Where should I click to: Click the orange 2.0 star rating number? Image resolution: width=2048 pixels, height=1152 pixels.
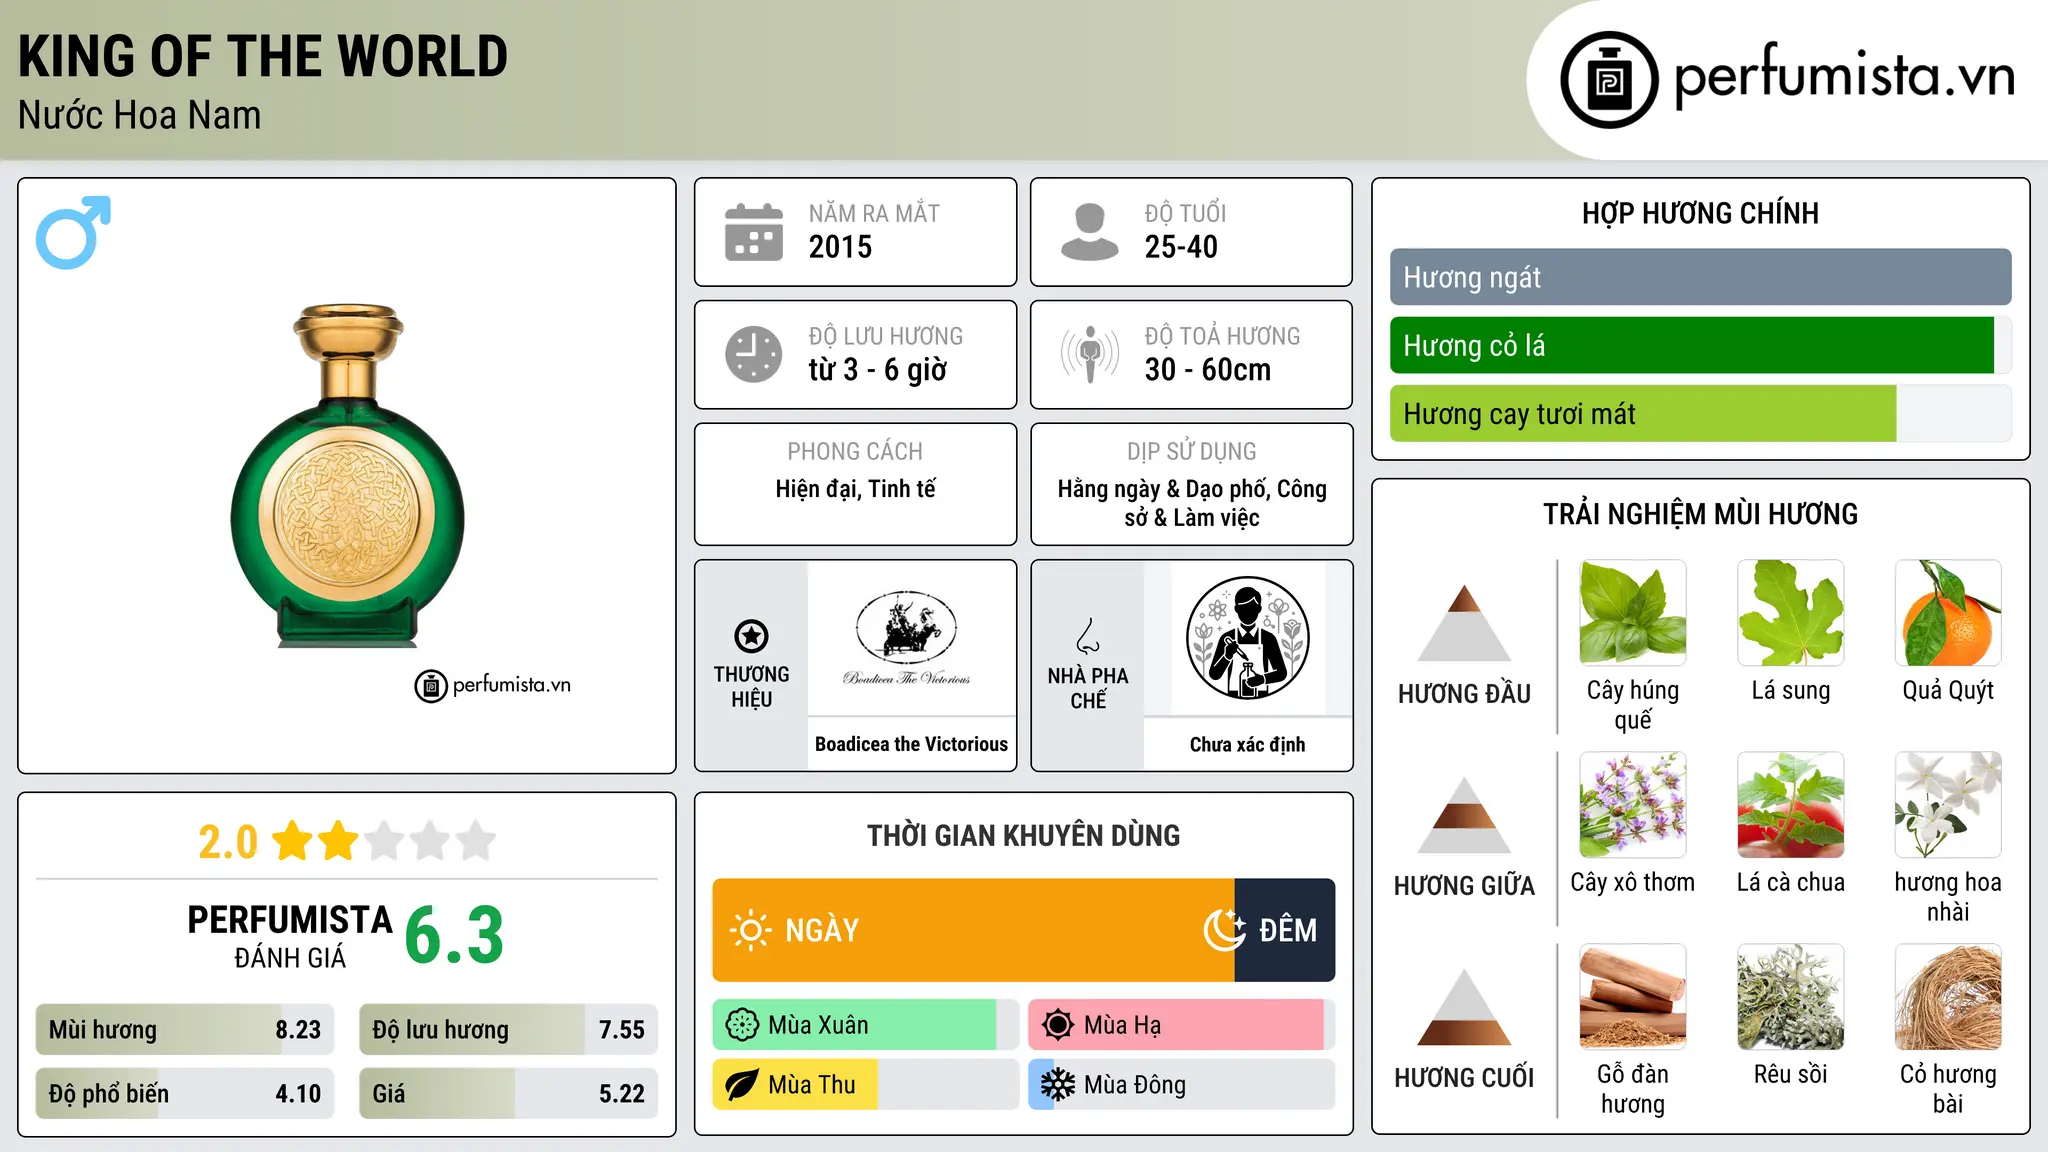click(228, 842)
